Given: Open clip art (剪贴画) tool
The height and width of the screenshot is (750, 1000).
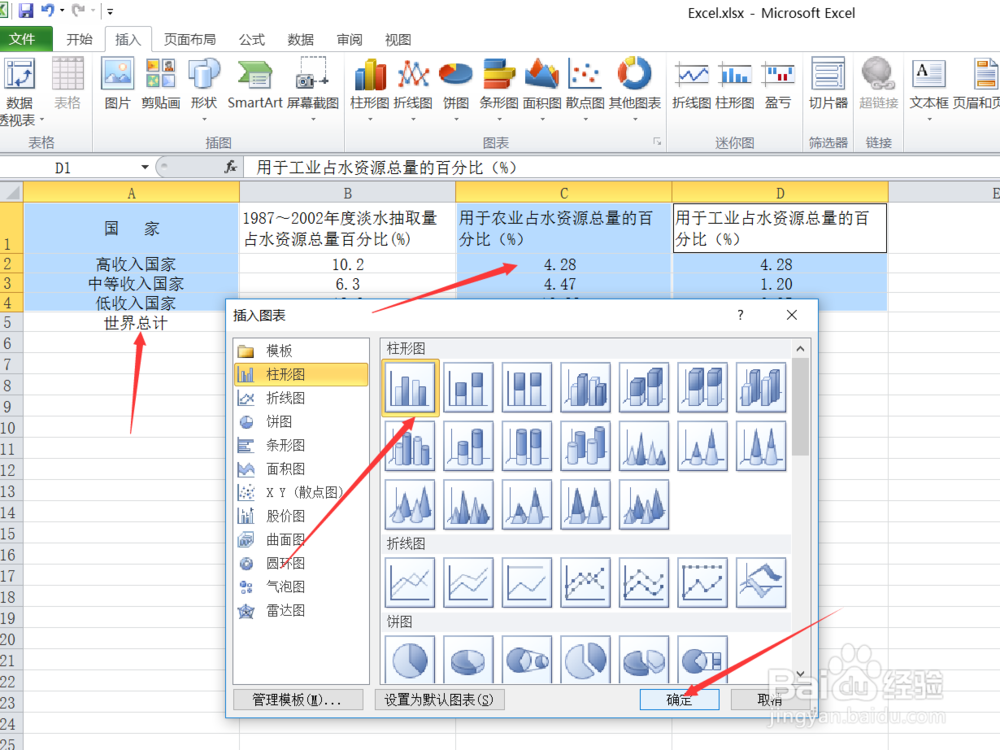Looking at the screenshot, I should pos(161,84).
